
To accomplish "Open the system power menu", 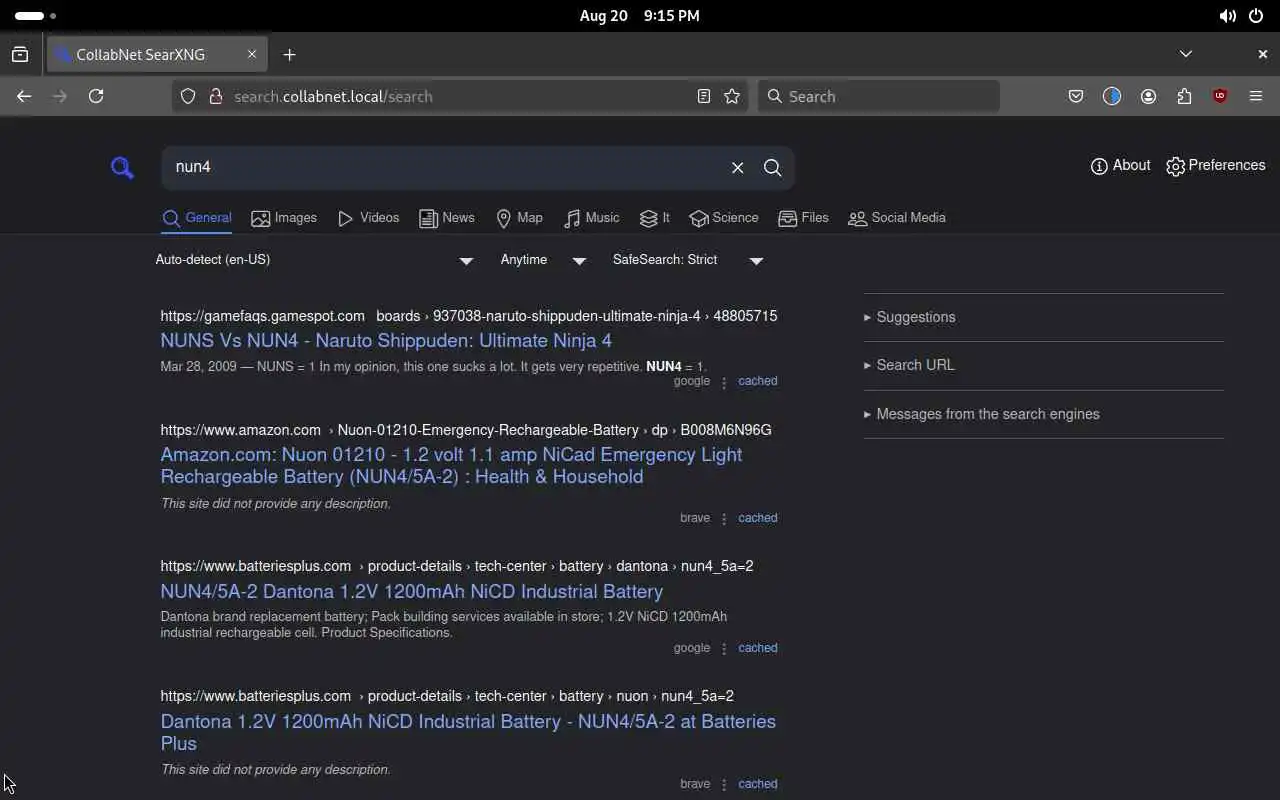I will tap(1256, 16).
